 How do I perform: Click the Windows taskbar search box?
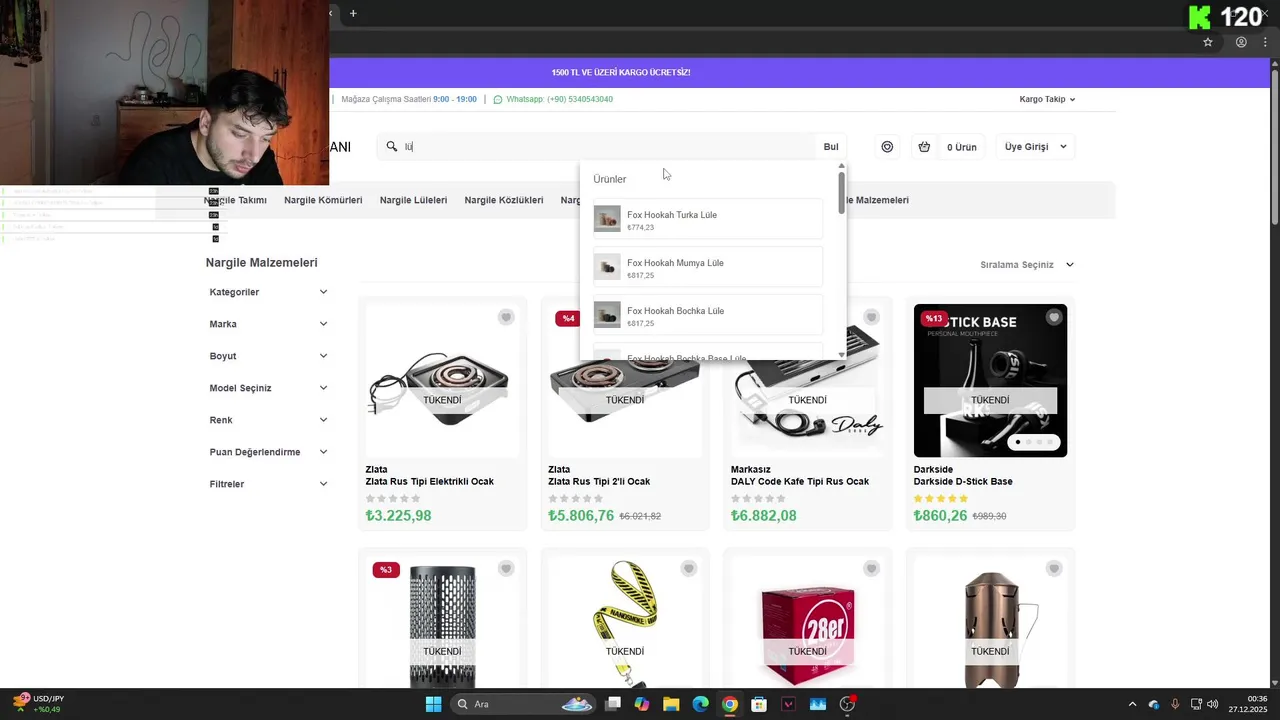tap(523, 704)
